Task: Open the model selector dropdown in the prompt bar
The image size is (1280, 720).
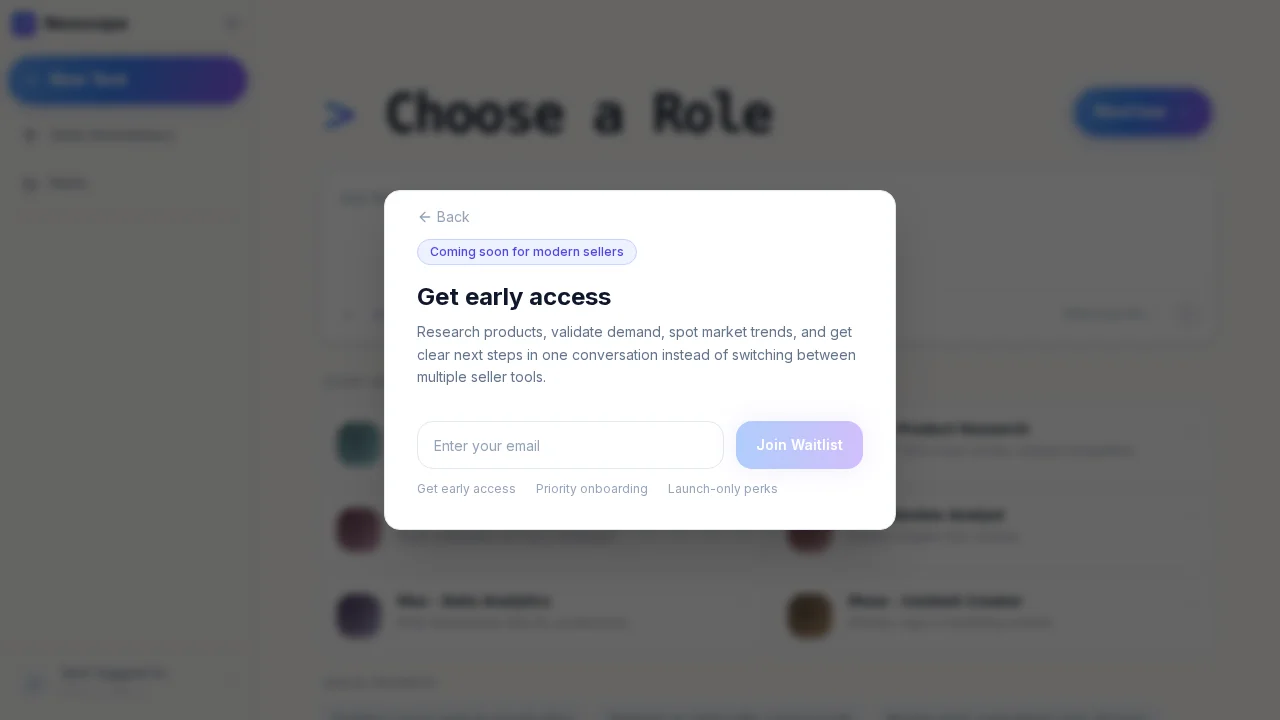Action: click(x=1105, y=314)
